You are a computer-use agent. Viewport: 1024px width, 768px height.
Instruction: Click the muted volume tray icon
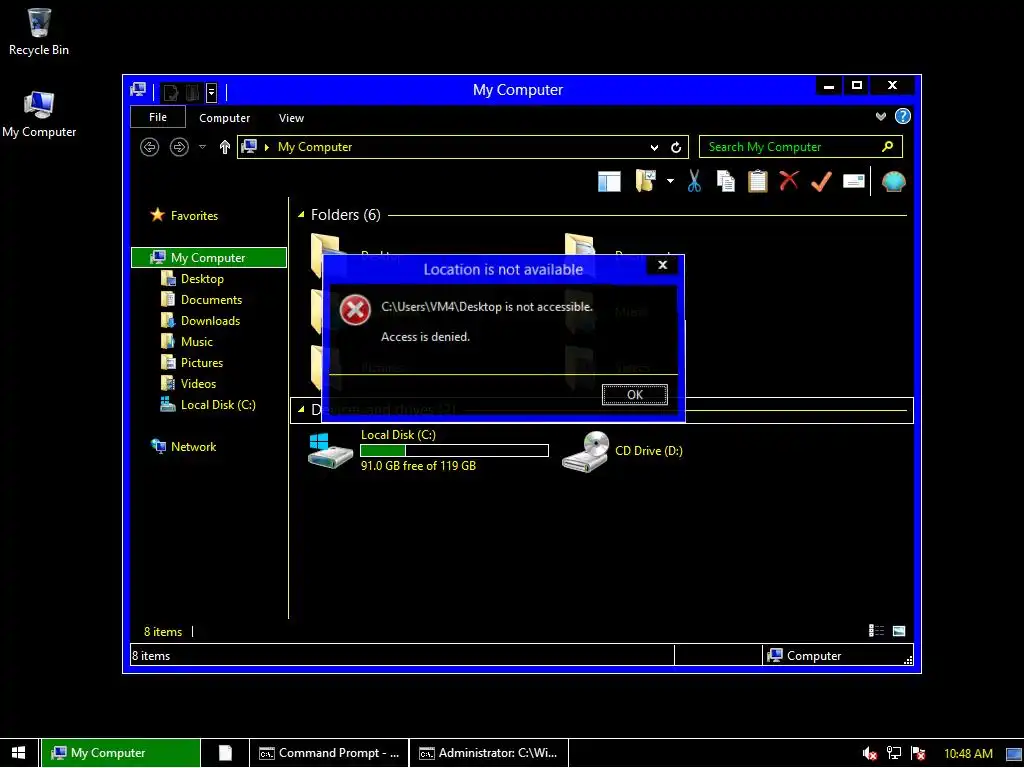click(869, 754)
